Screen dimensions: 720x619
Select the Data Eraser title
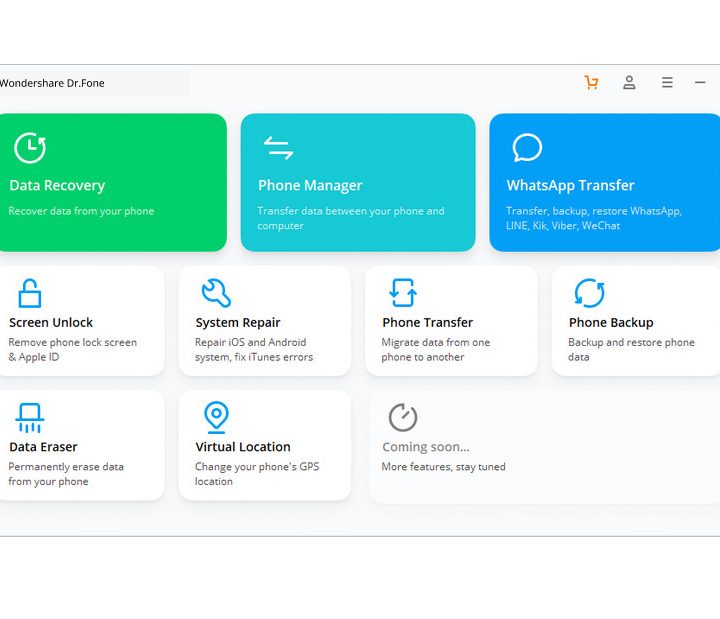pos(43,447)
